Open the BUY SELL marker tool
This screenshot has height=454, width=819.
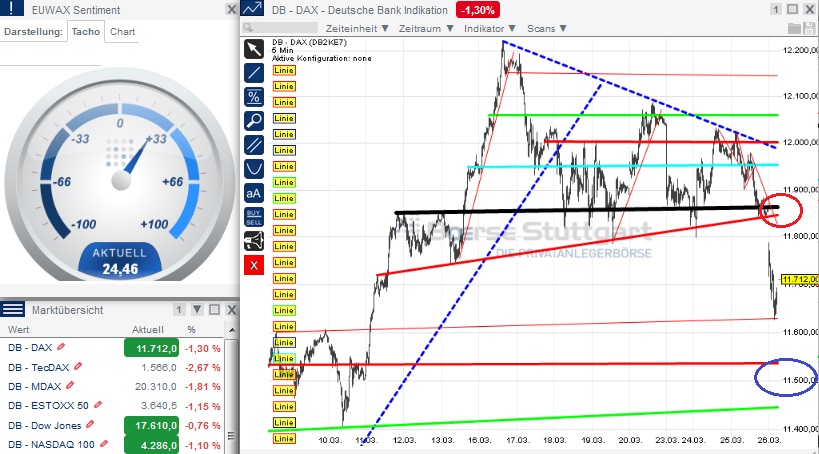click(x=254, y=217)
